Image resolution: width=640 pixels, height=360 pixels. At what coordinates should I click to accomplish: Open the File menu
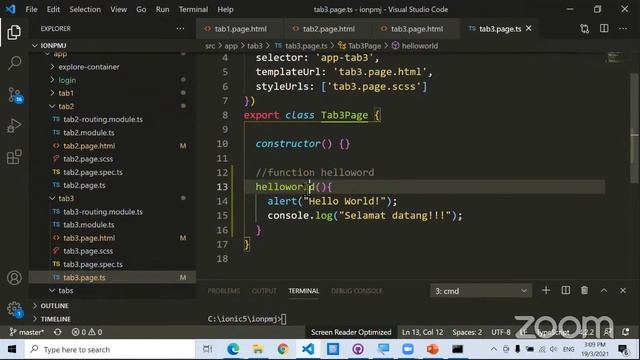click(x=31, y=9)
